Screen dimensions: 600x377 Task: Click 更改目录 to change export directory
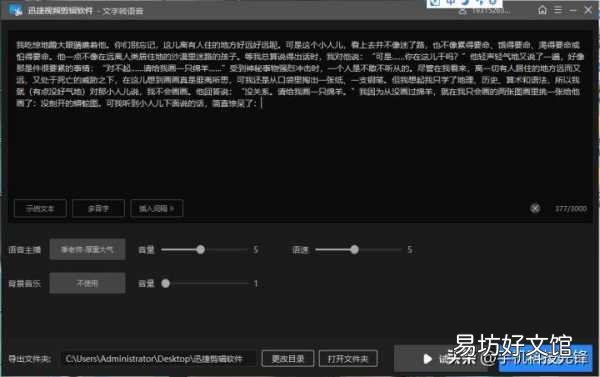pos(288,359)
